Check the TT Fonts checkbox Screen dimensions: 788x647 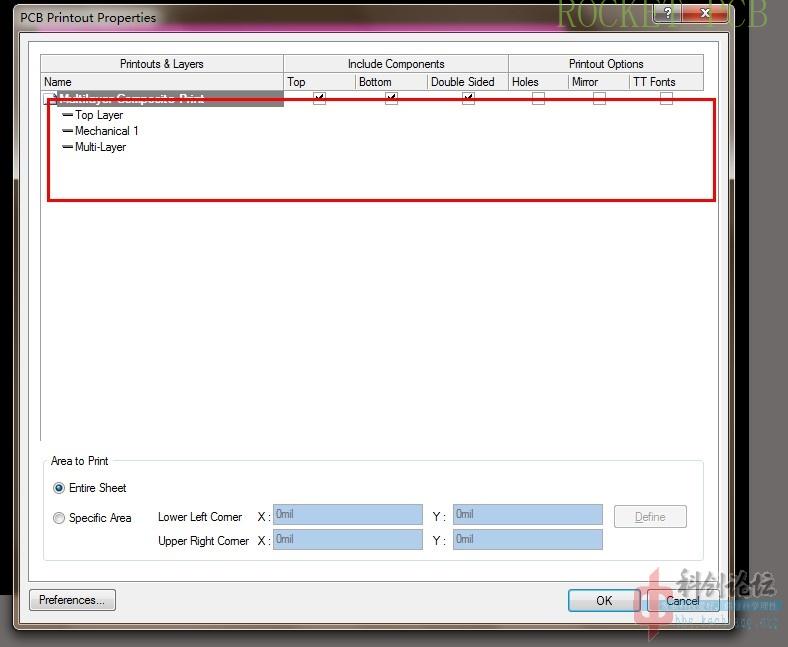point(666,98)
